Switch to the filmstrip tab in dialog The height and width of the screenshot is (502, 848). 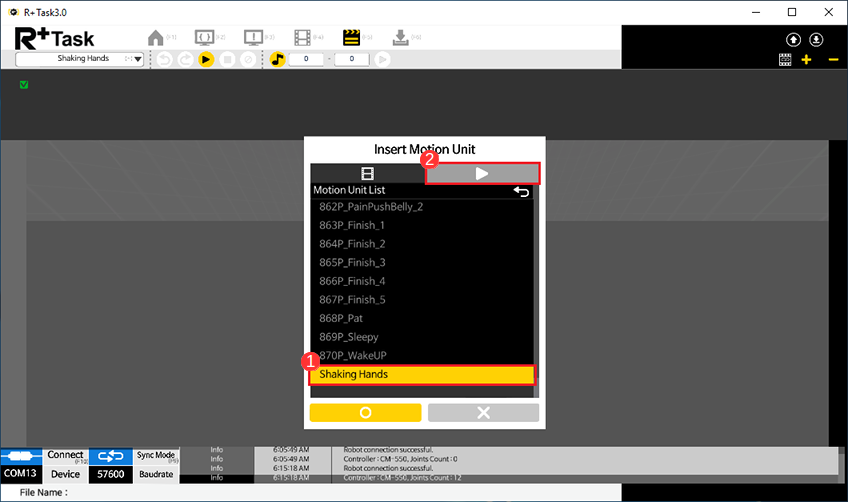(367, 173)
